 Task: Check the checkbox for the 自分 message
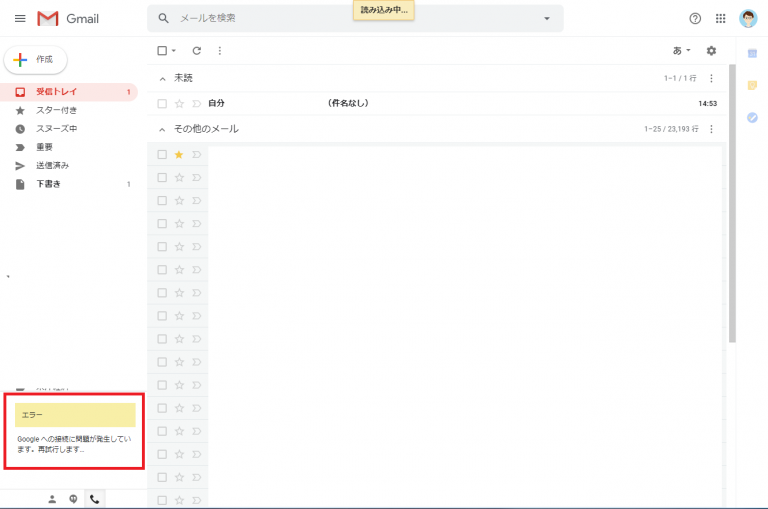click(x=162, y=103)
